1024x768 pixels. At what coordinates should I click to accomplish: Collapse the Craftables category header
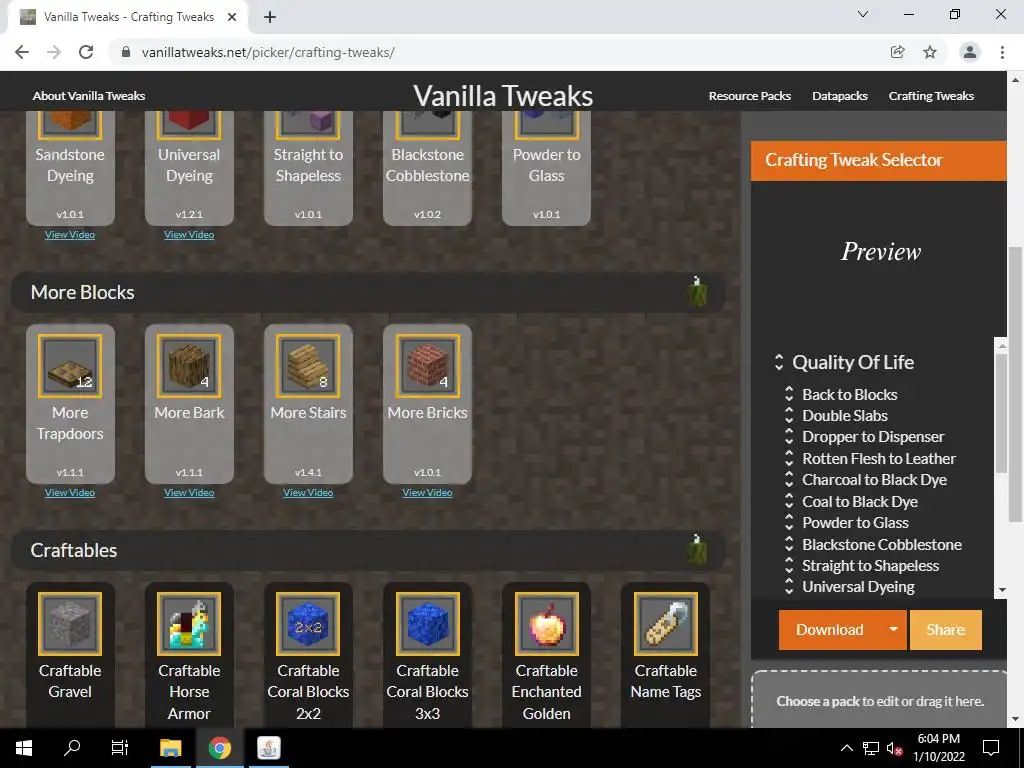368,550
